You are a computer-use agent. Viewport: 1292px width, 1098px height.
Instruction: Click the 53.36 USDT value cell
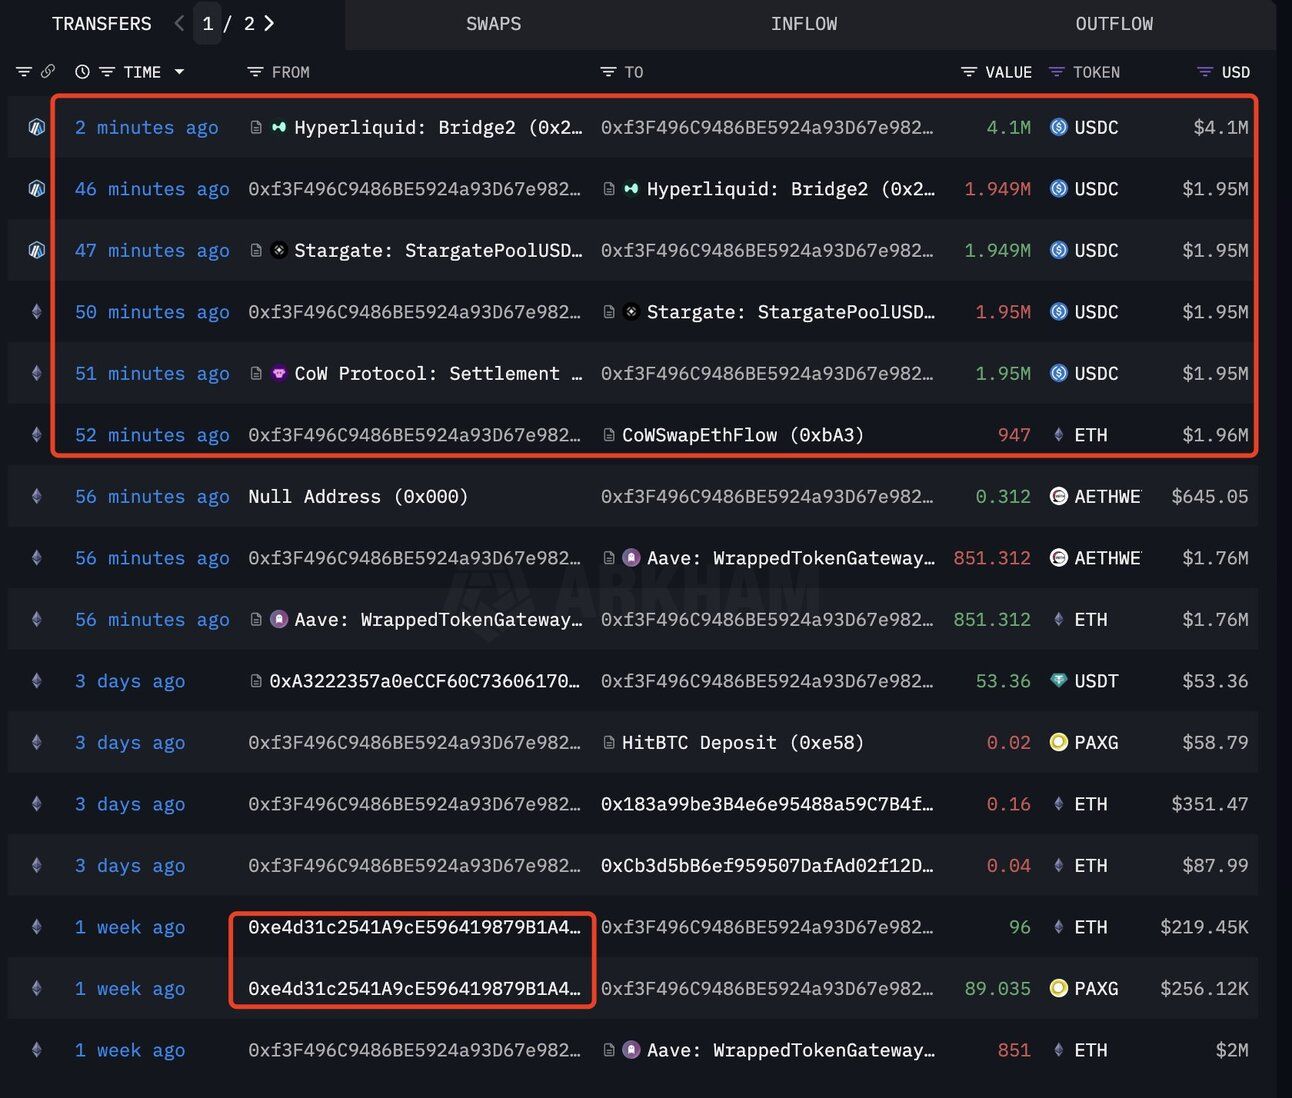click(x=1003, y=681)
